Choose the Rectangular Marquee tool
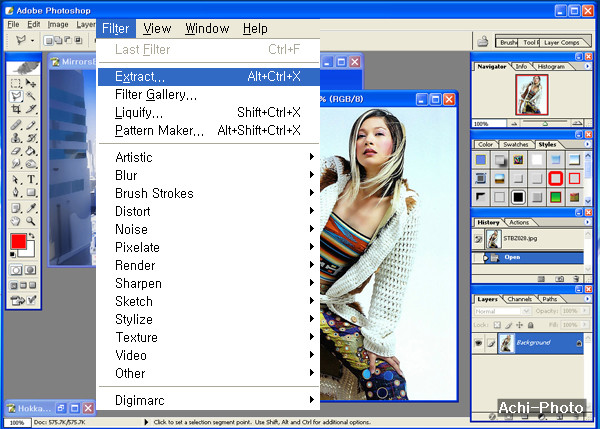This screenshot has width=600, height=429. click(17, 84)
